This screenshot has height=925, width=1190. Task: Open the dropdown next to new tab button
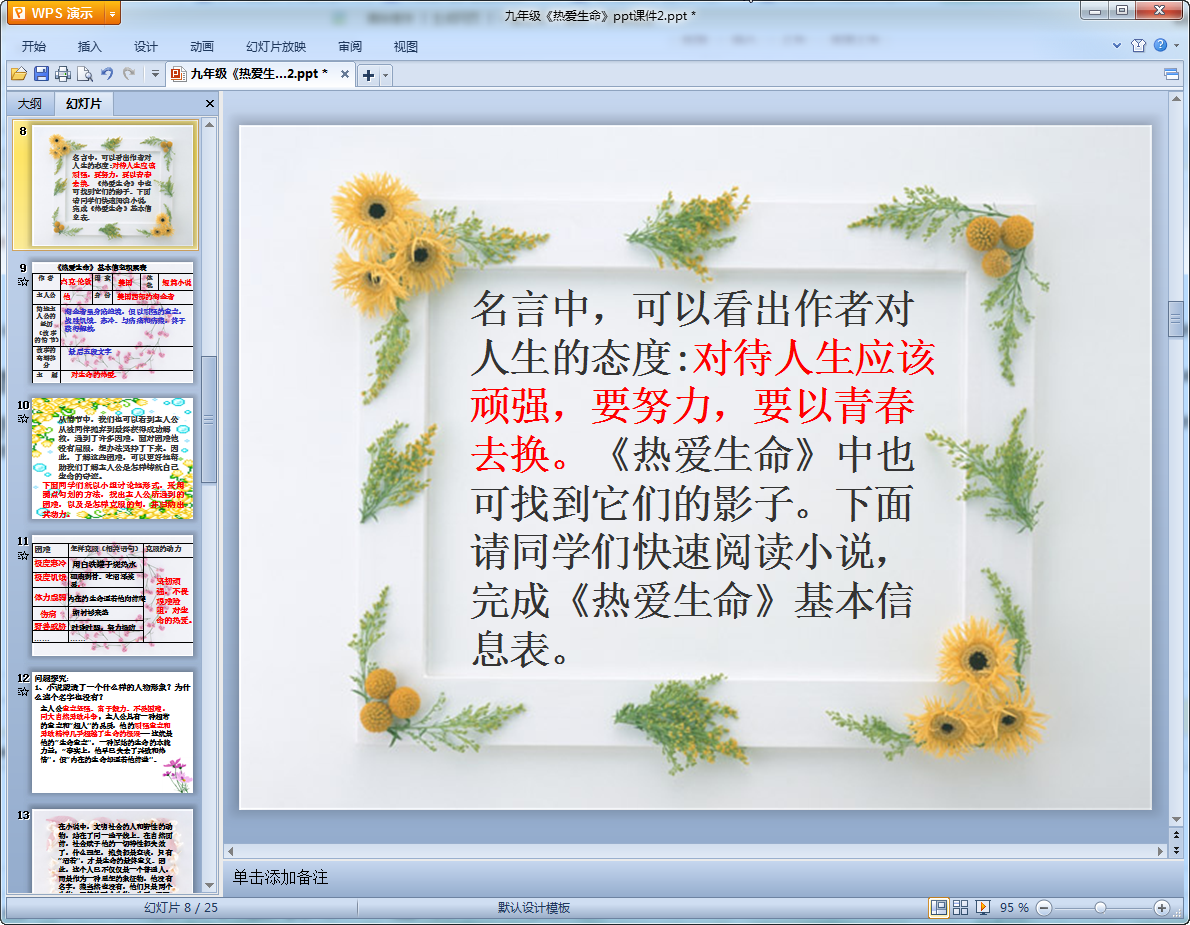pyautogui.click(x=386, y=75)
